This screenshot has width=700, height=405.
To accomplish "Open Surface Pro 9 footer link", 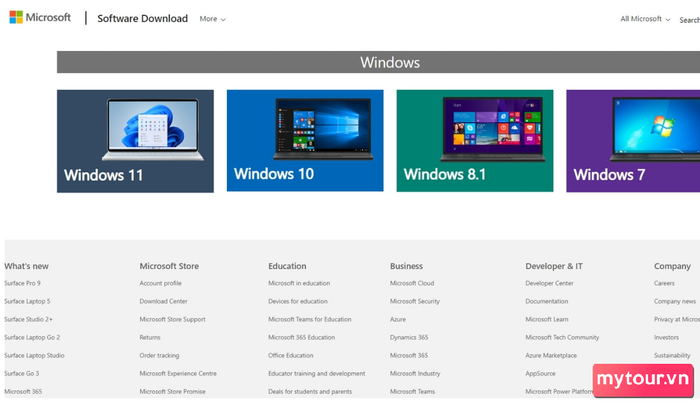I will click(x=22, y=283).
